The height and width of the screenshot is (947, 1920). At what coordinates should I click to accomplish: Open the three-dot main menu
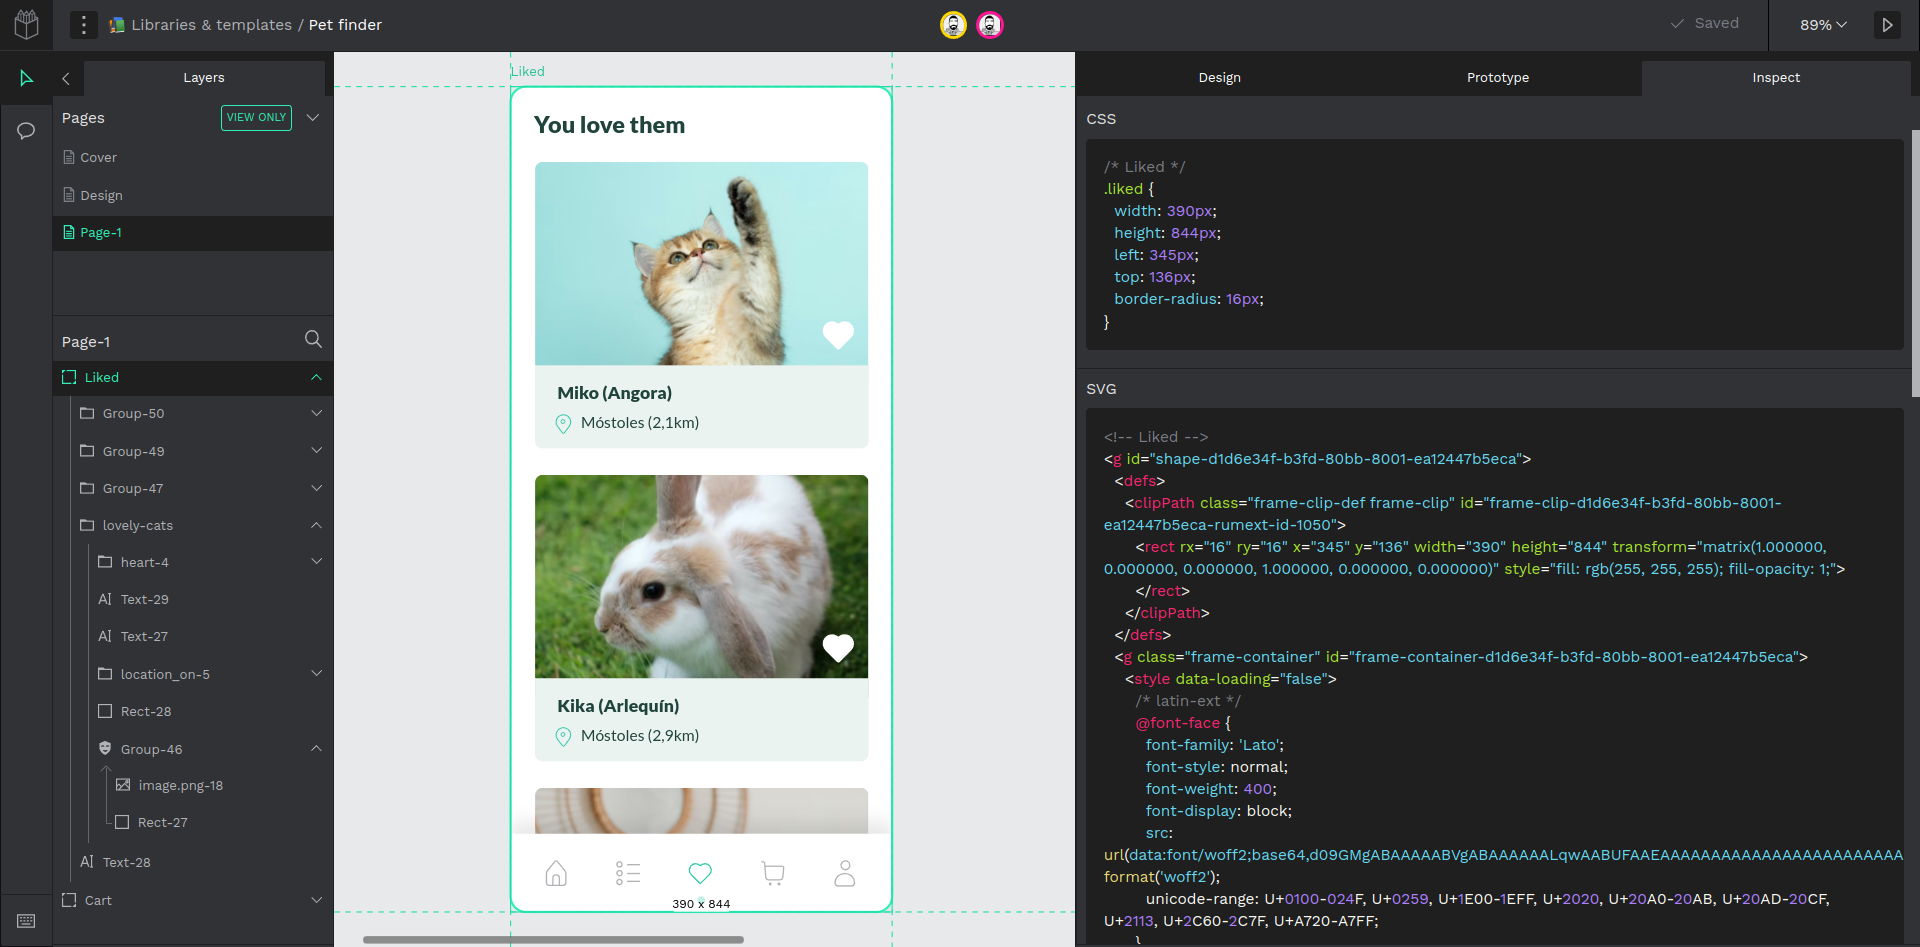(x=84, y=25)
